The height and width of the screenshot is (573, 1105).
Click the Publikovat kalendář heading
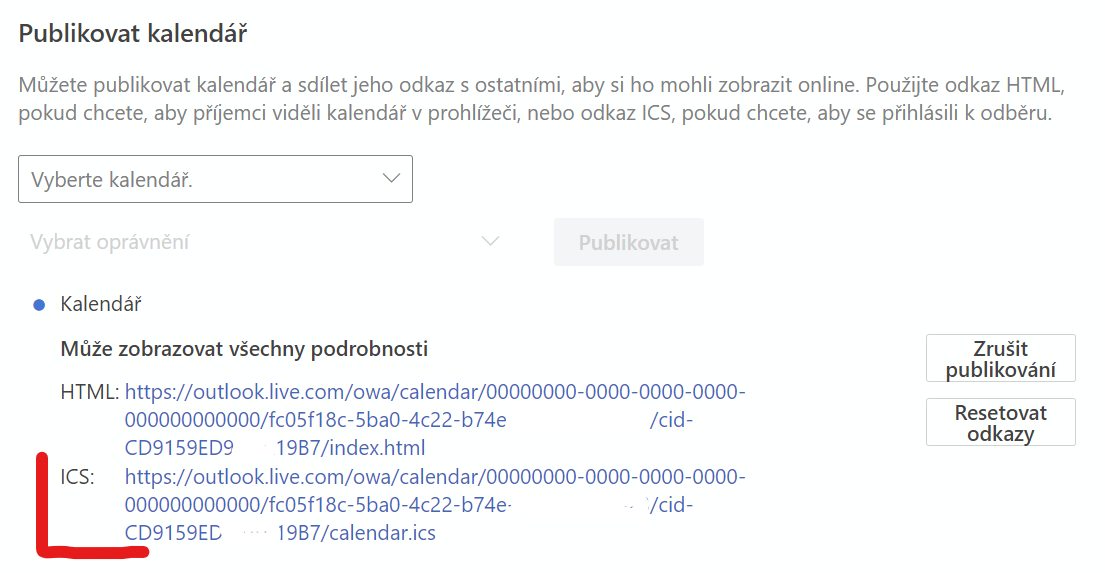[x=132, y=33]
